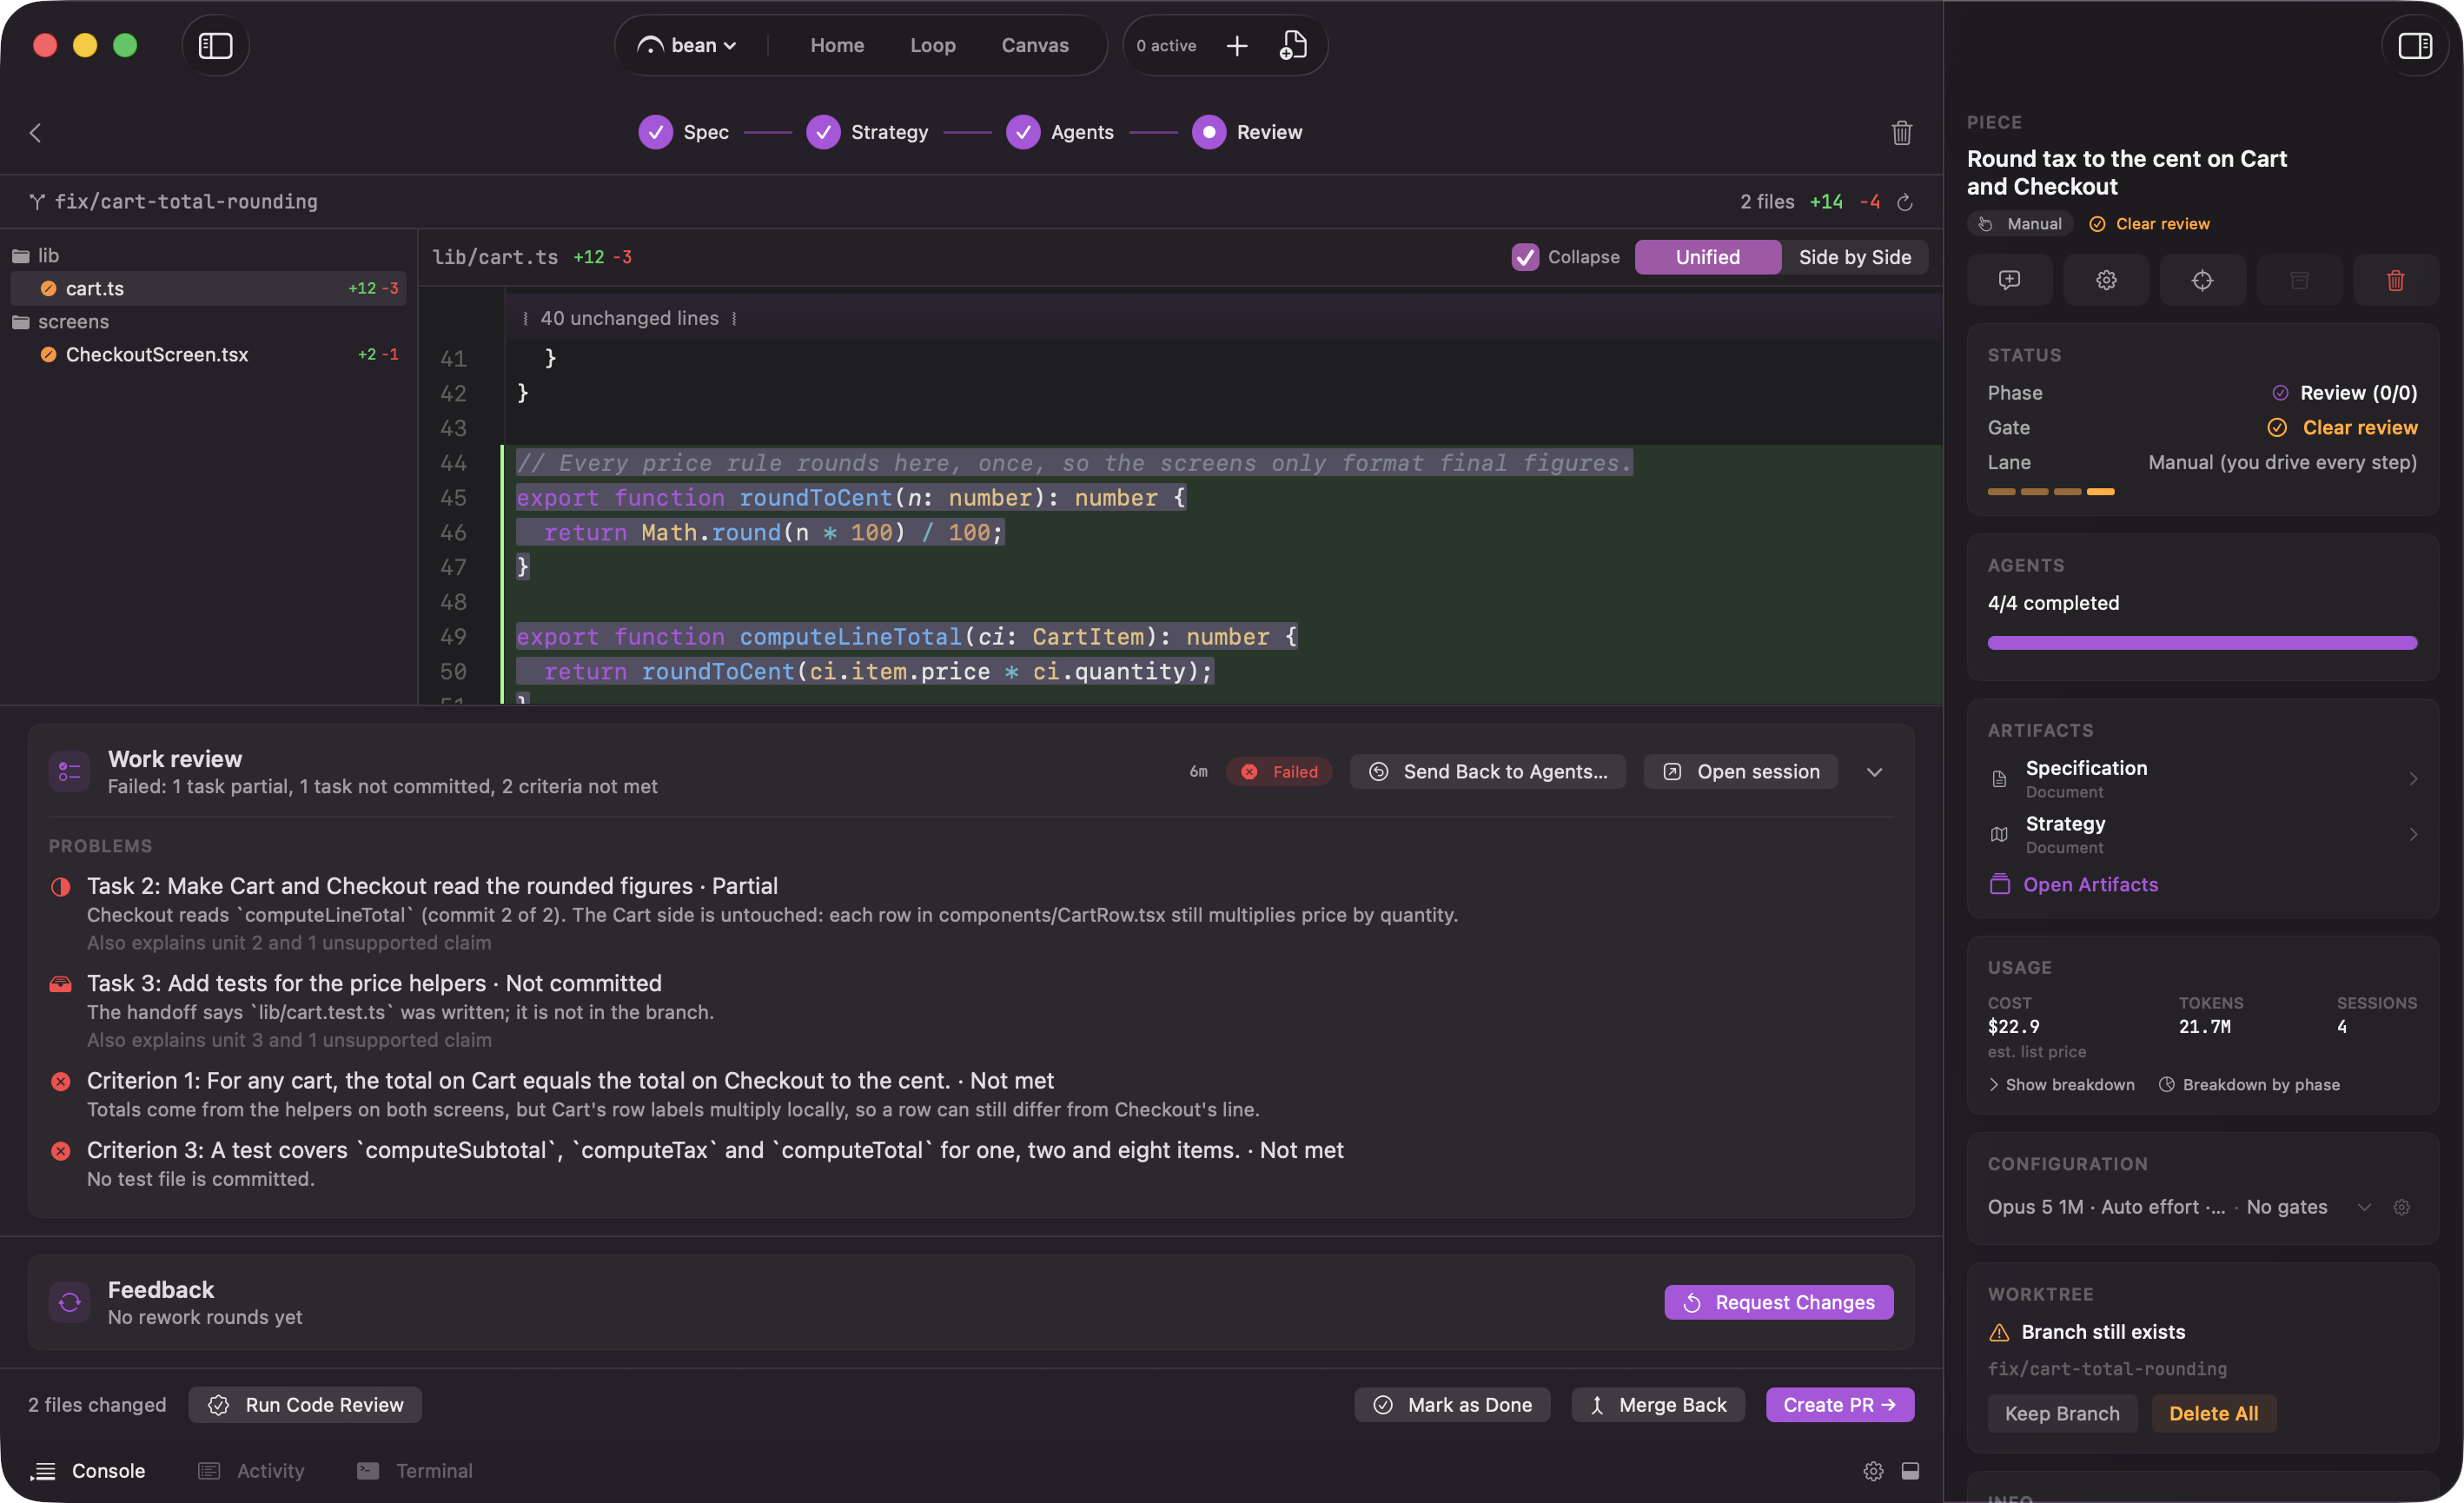Click the new document icon in top bar
The width and height of the screenshot is (2464, 1503).
[x=1293, y=45]
